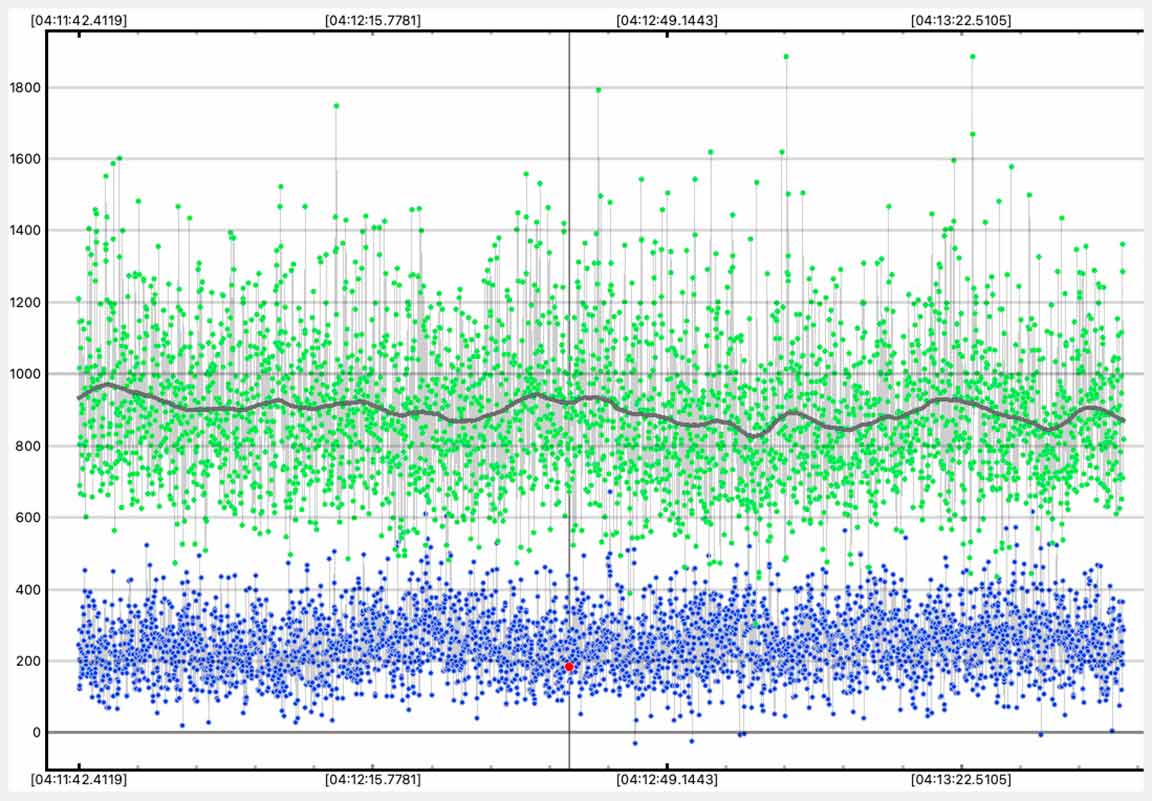Click top timestamp label 04:12:15.7781
The height and width of the screenshot is (801, 1152).
373,20
